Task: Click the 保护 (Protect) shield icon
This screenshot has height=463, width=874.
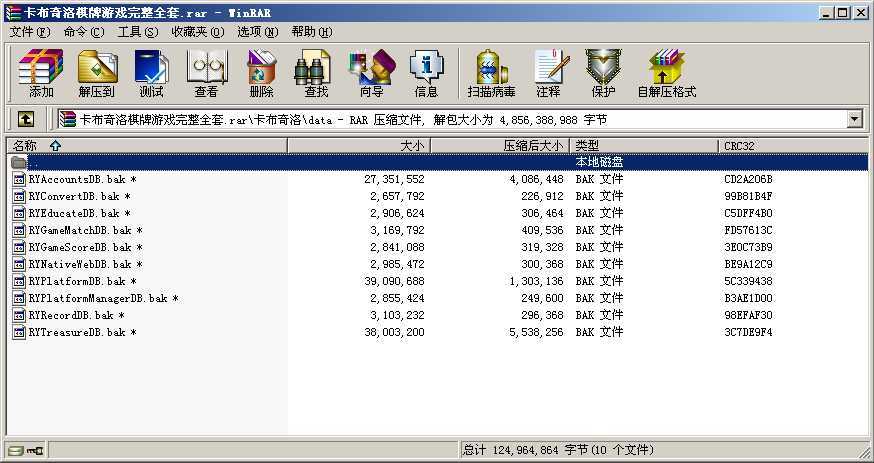Action: click(603, 73)
